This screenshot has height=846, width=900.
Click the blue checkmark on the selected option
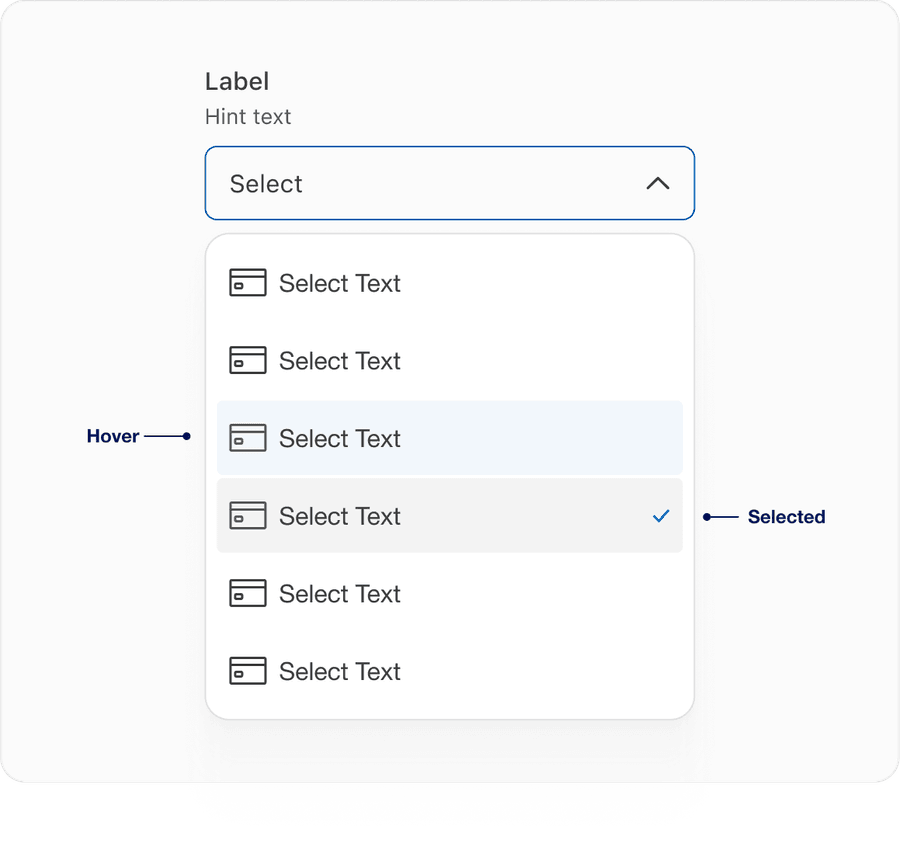(x=660, y=516)
